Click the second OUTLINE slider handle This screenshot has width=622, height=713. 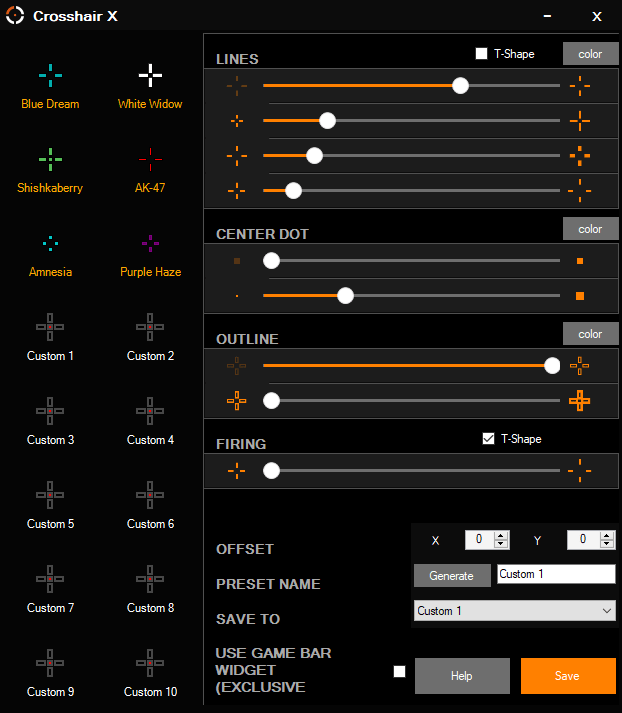pos(271,401)
